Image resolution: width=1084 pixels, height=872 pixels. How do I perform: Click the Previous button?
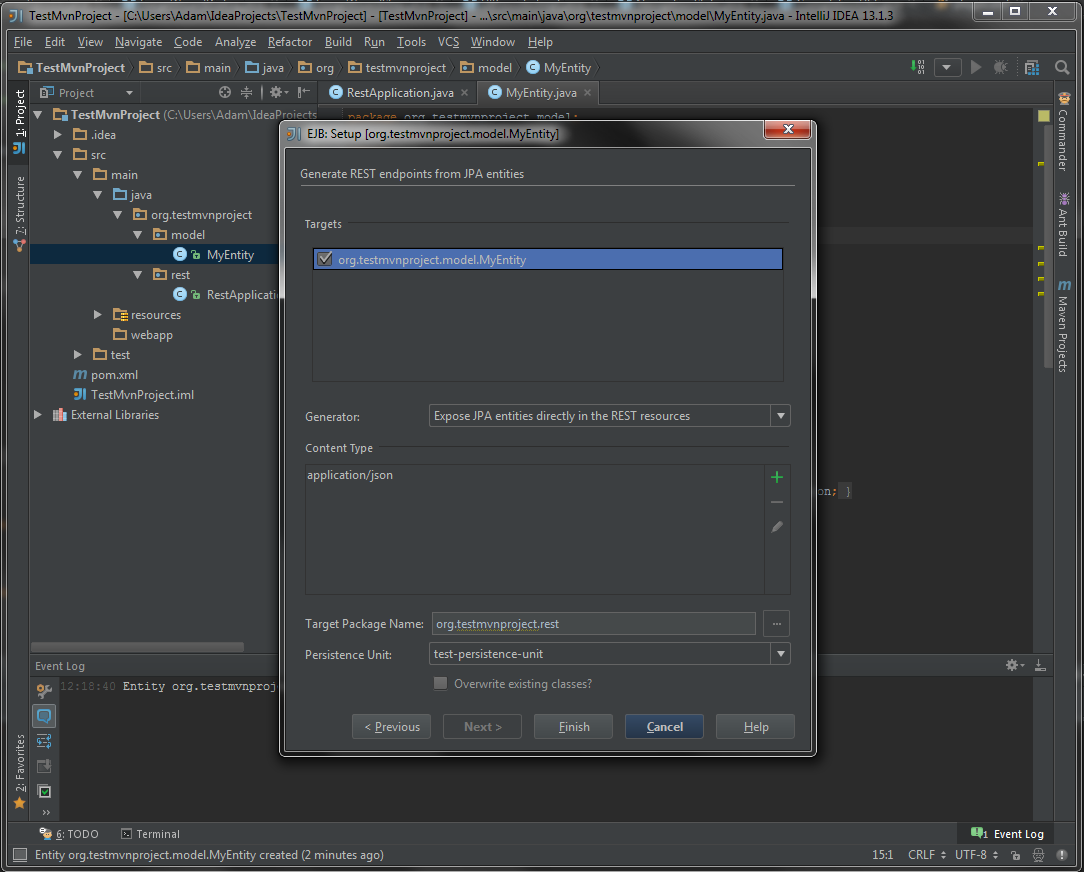[392, 727]
